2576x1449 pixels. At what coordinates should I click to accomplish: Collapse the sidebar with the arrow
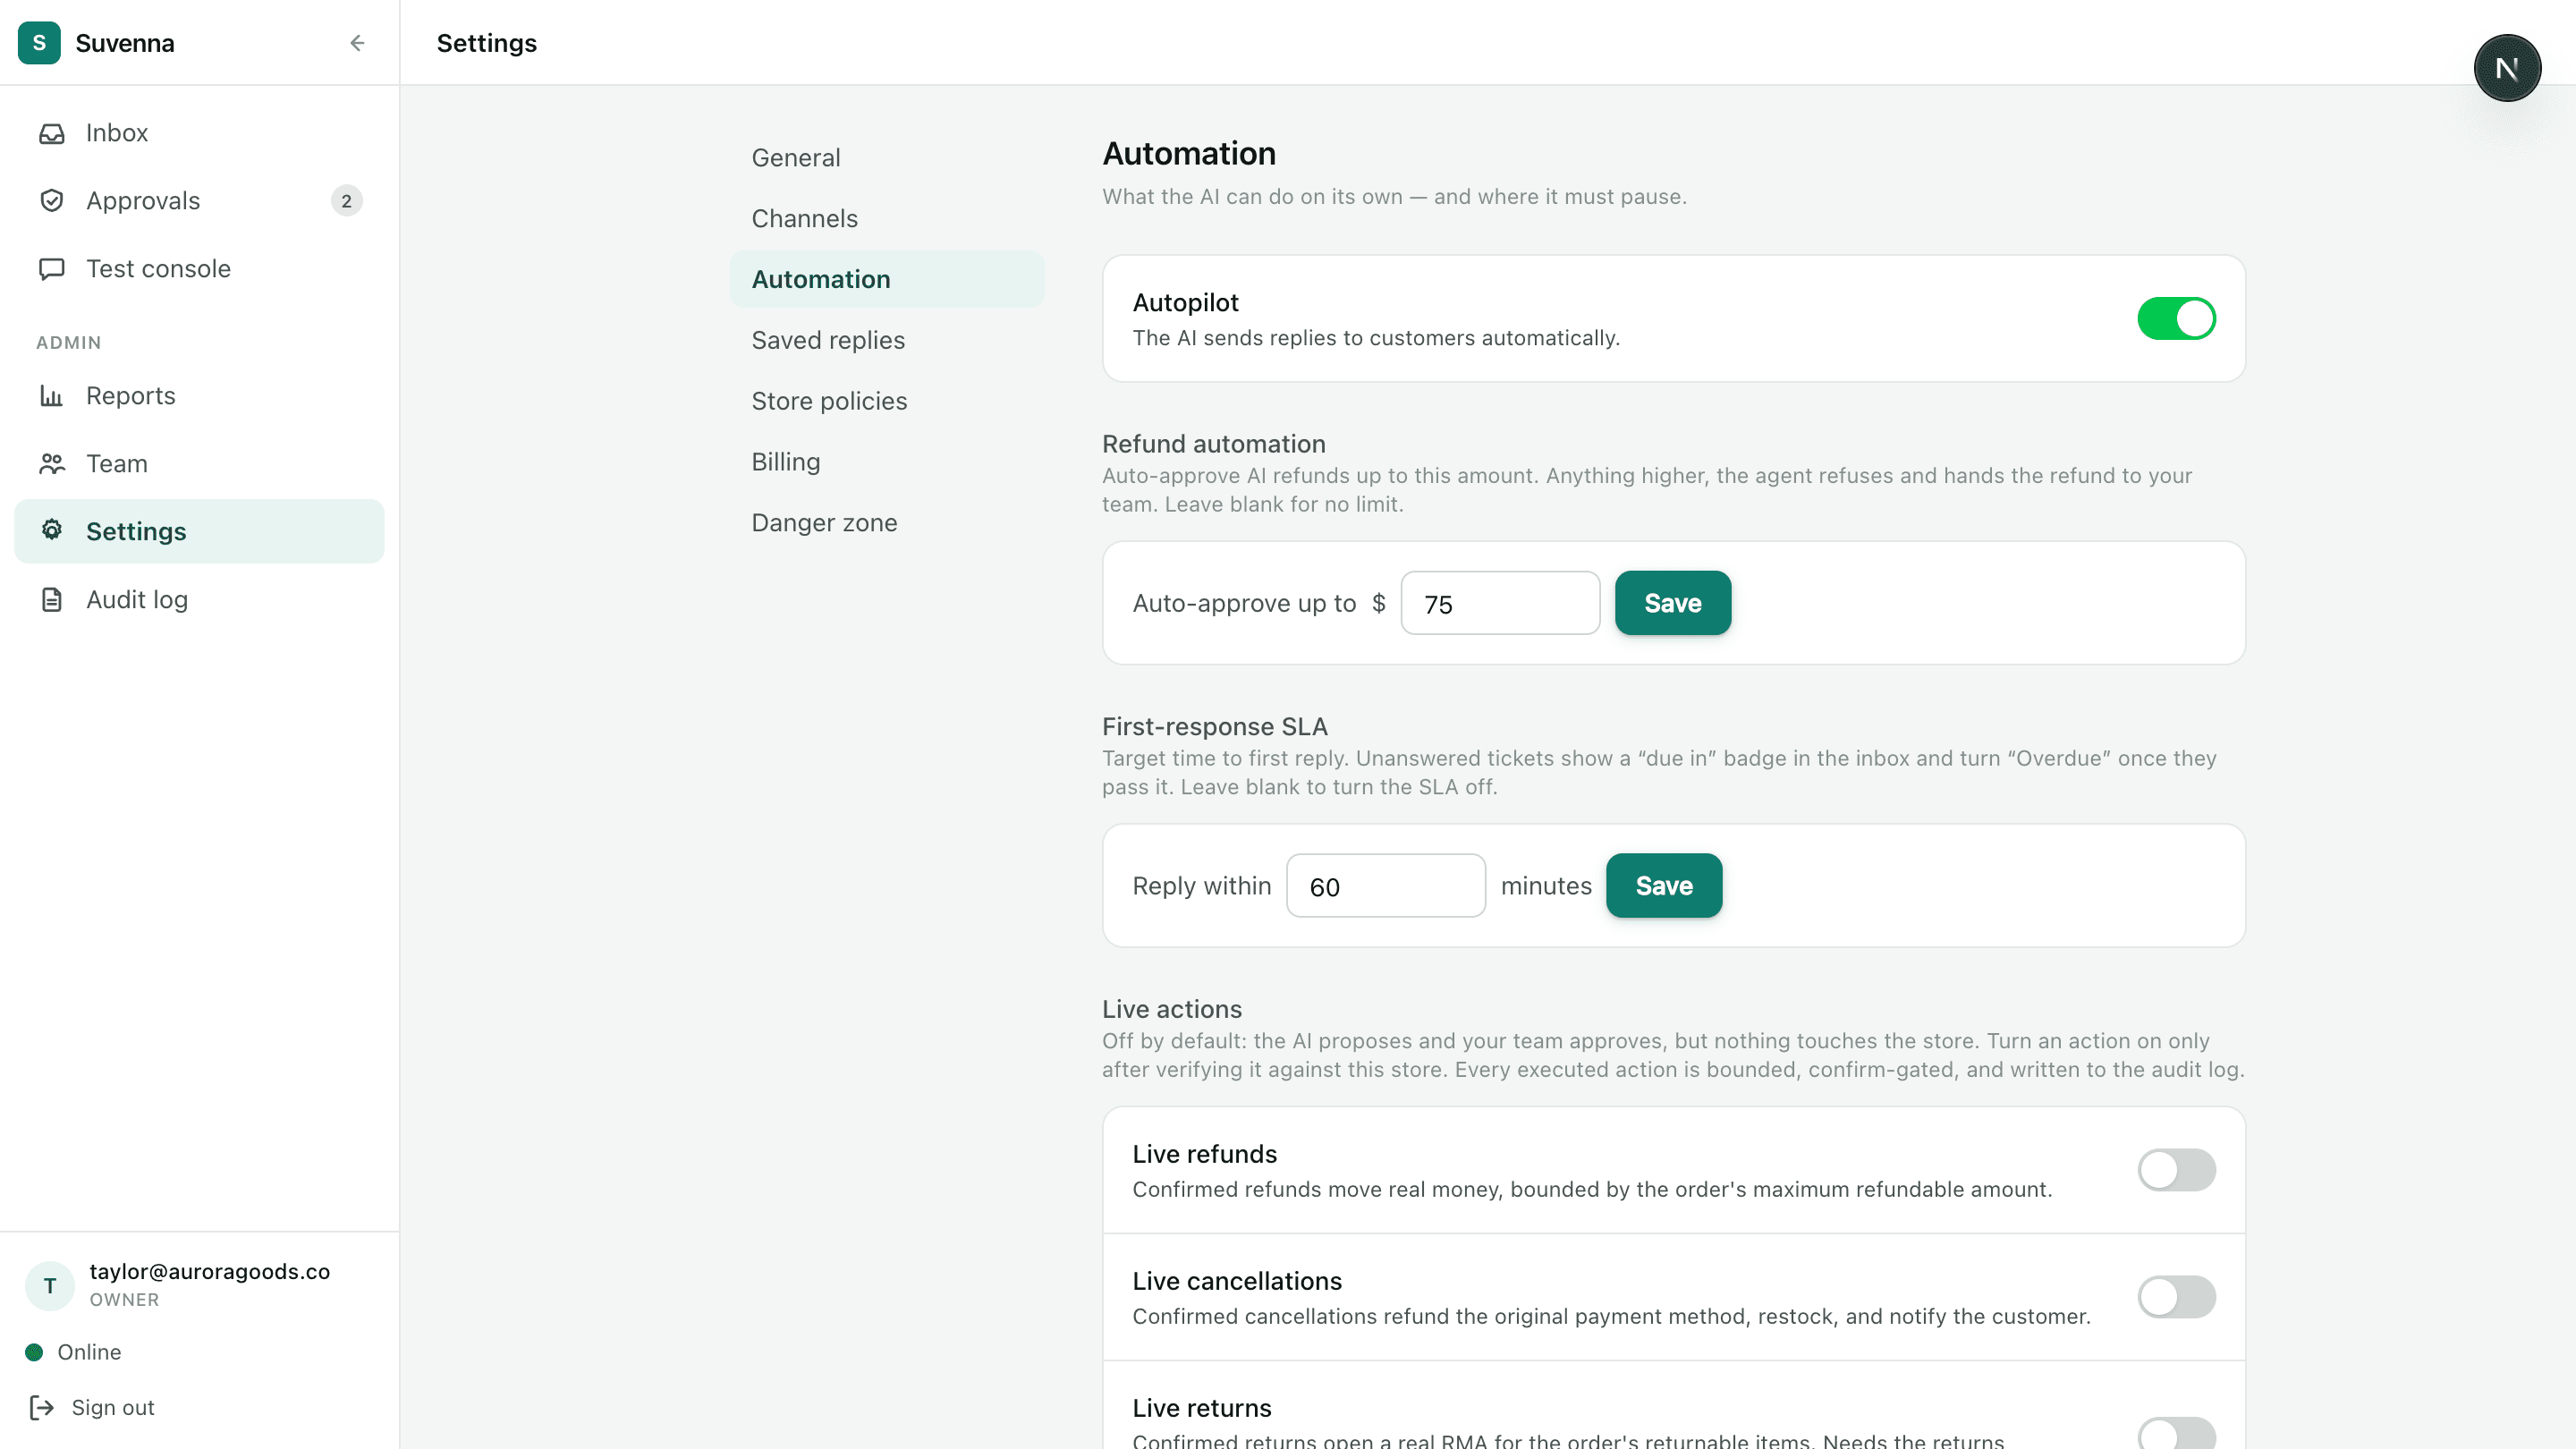[357, 43]
